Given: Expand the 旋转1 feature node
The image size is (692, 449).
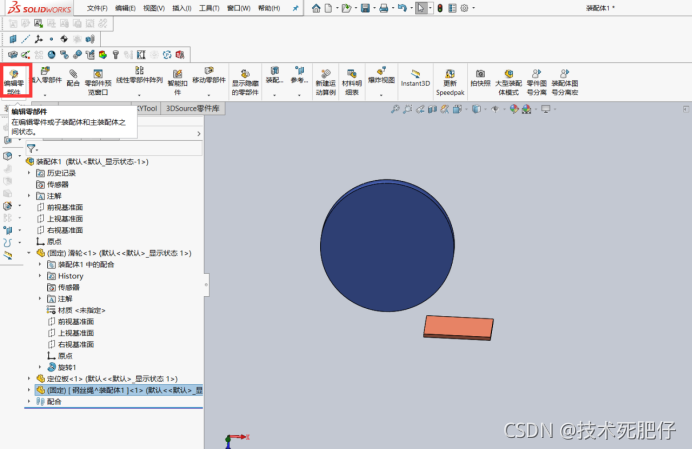Looking at the screenshot, I should click(40, 367).
